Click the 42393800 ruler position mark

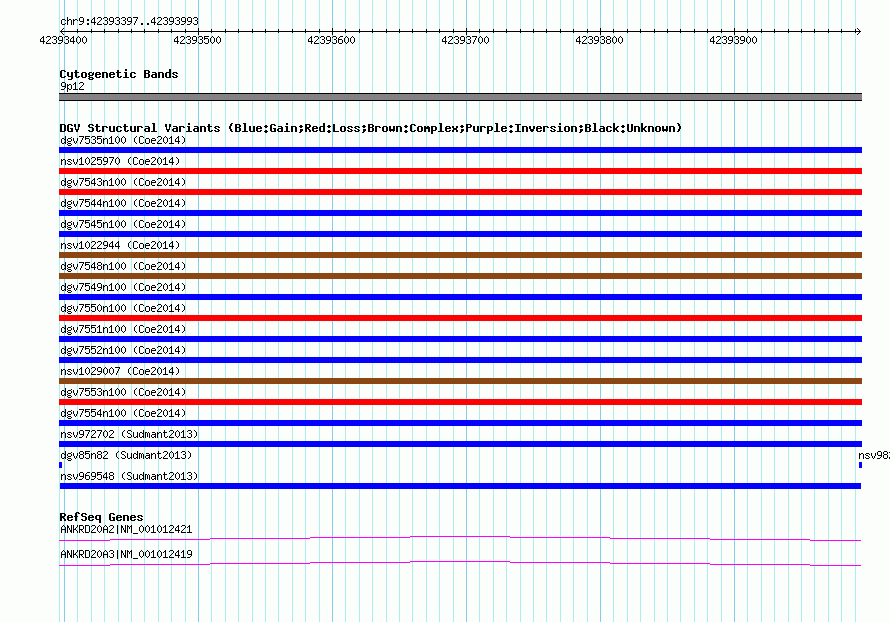pos(599,40)
